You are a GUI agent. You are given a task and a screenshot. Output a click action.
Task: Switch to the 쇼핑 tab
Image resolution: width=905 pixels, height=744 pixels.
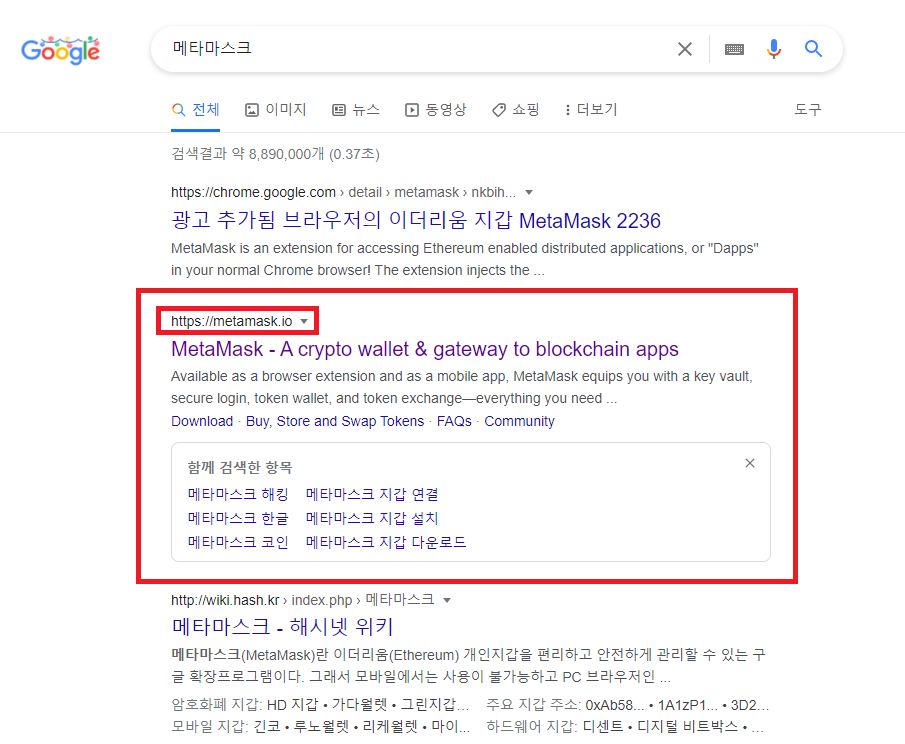pyautogui.click(x=515, y=110)
